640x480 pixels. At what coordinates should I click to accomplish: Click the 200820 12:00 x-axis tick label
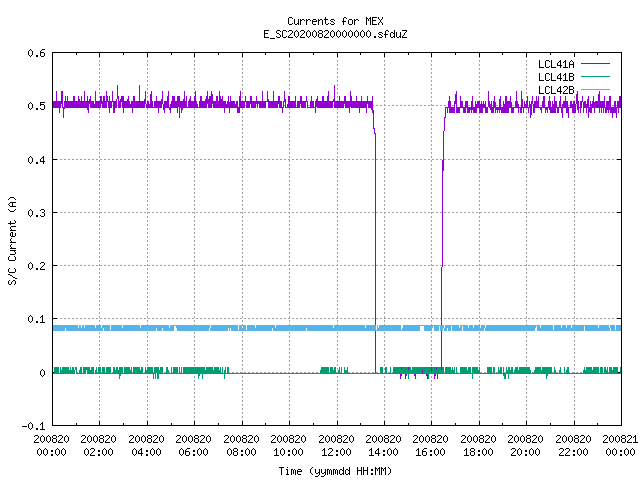tap(336, 446)
